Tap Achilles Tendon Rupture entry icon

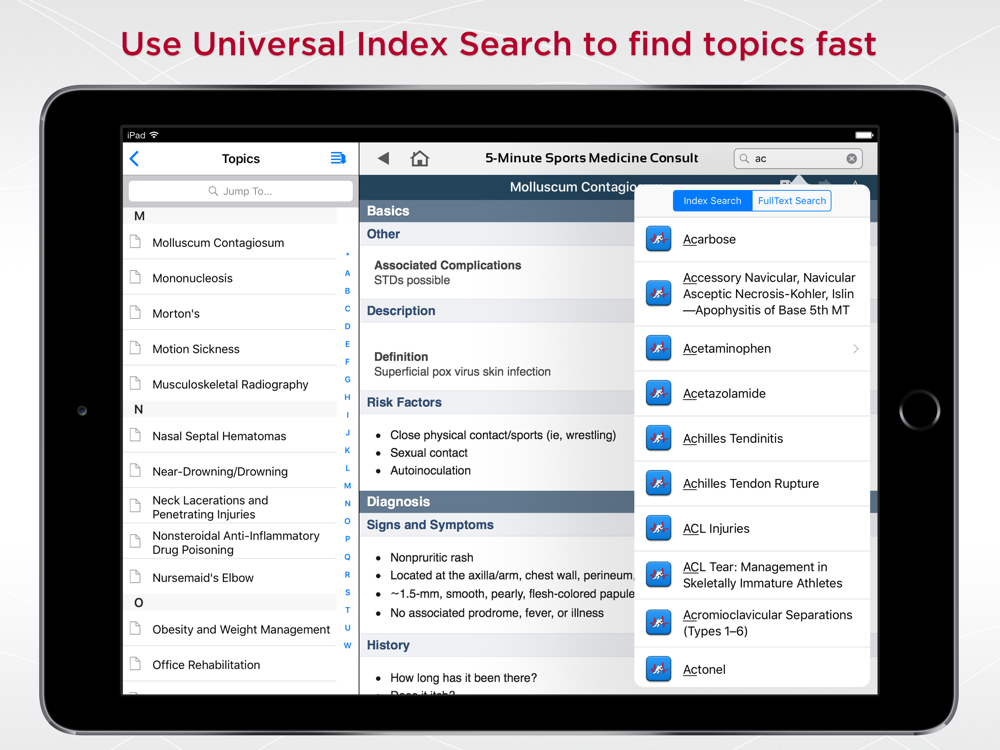(659, 483)
